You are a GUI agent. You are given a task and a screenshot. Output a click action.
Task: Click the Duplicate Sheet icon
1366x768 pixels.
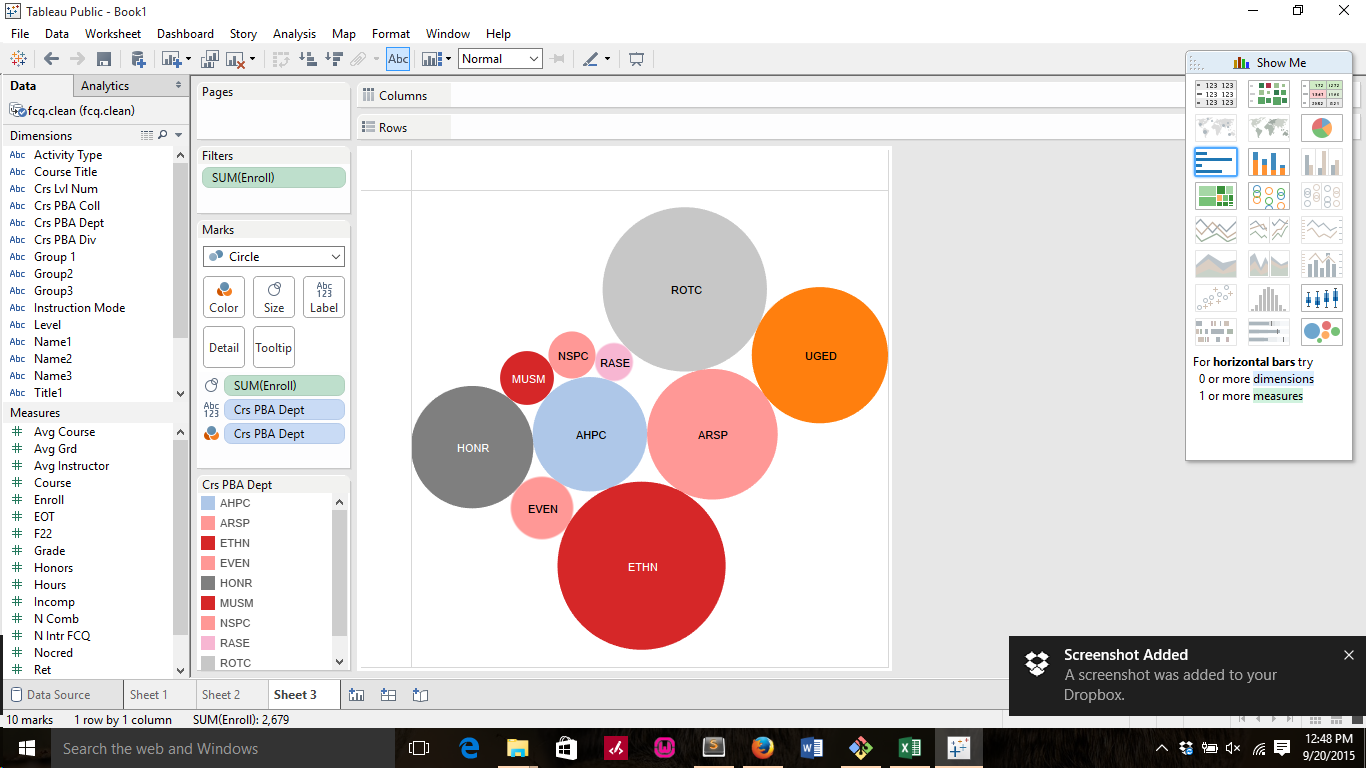pos(211,59)
